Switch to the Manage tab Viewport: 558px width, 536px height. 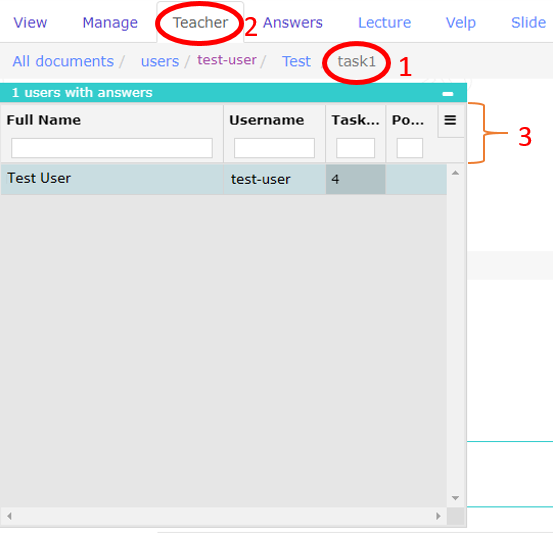coord(110,23)
